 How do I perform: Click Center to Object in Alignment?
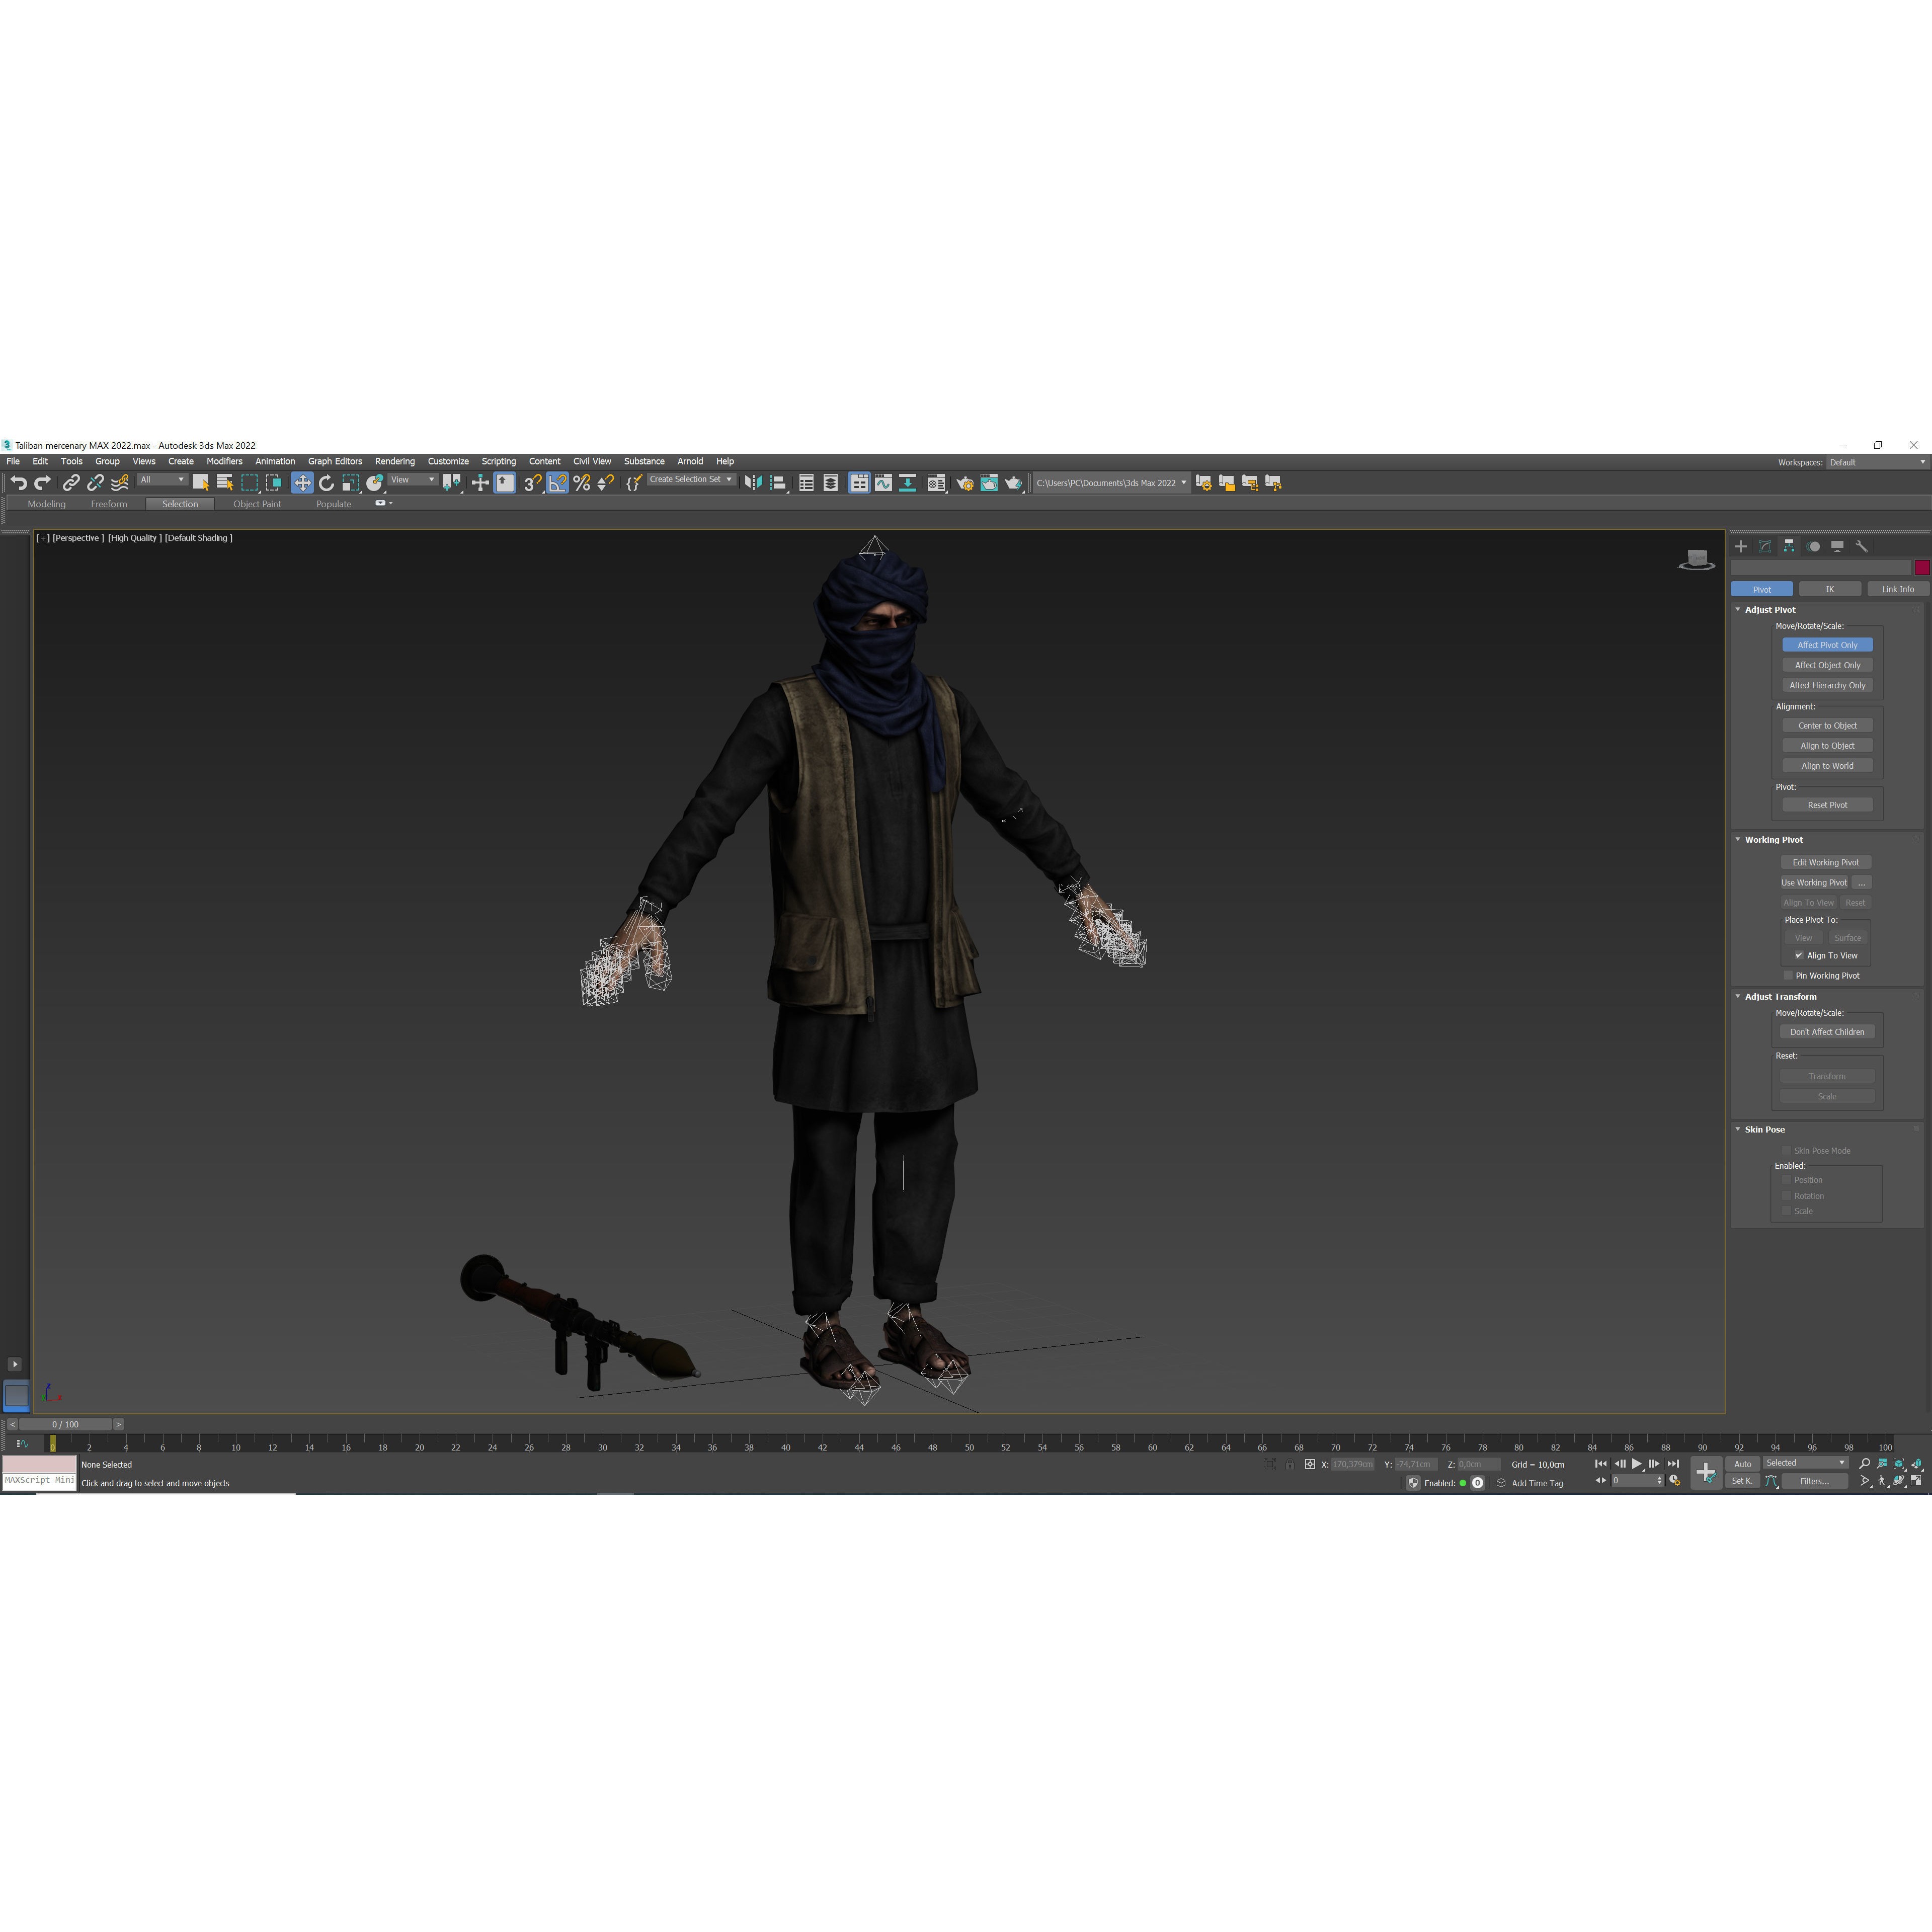[x=1827, y=725]
